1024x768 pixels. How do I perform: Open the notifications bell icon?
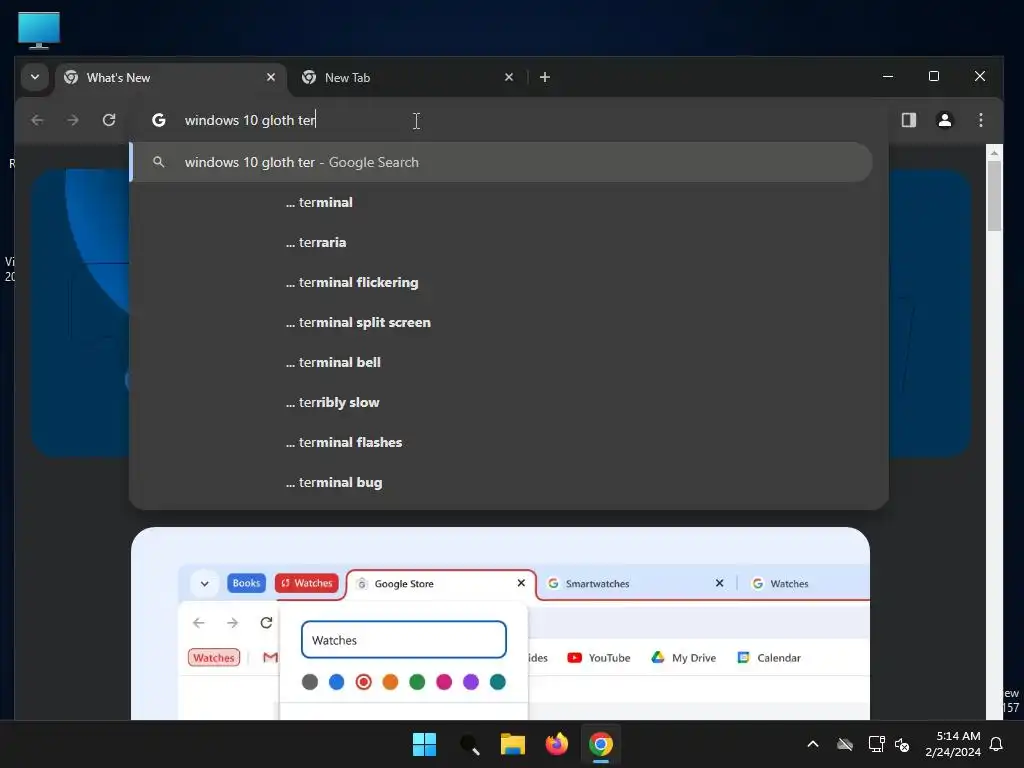point(997,744)
